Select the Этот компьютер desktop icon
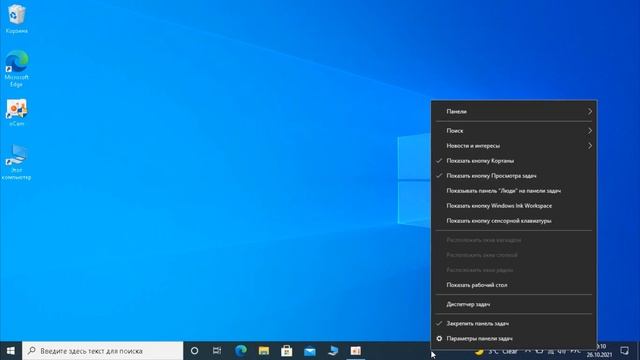Viewport: 640px width, 360px height. click(16, 162)
